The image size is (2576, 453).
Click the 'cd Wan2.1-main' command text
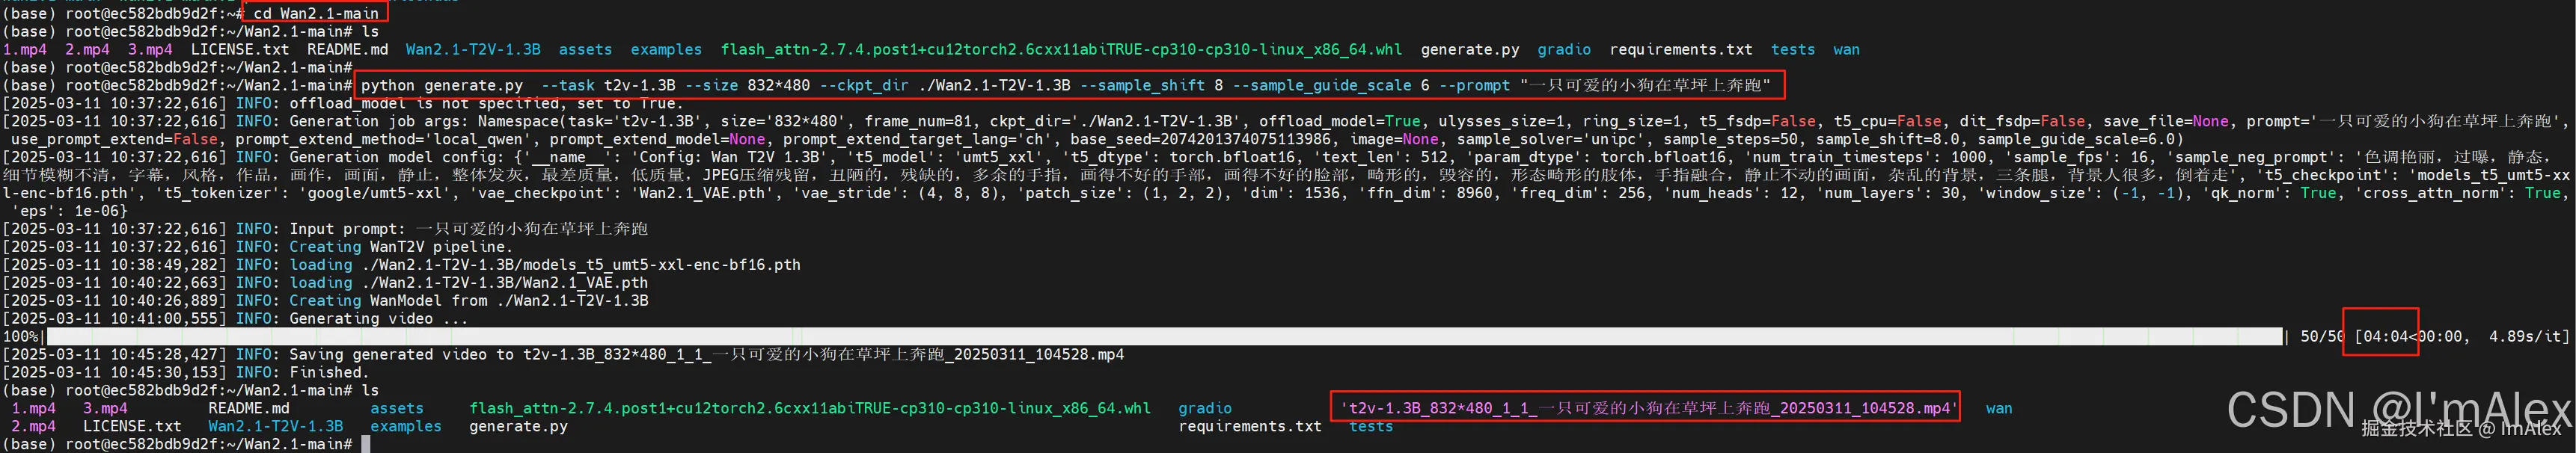tap(316, 13)
